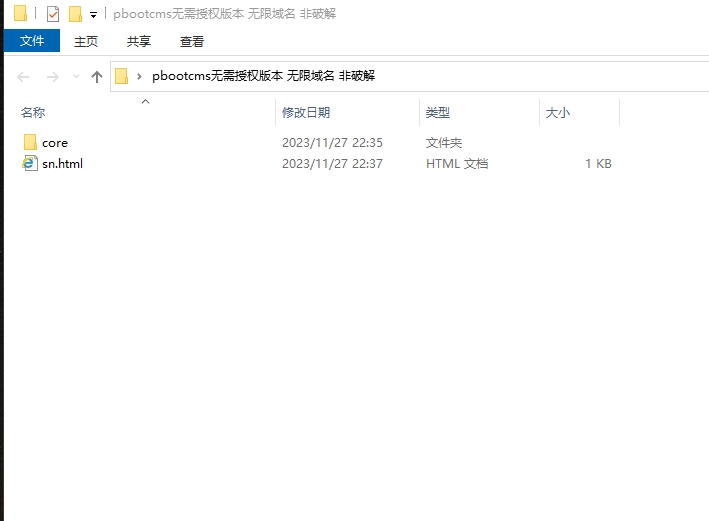Select the core folder name

[x=55, y=143]
